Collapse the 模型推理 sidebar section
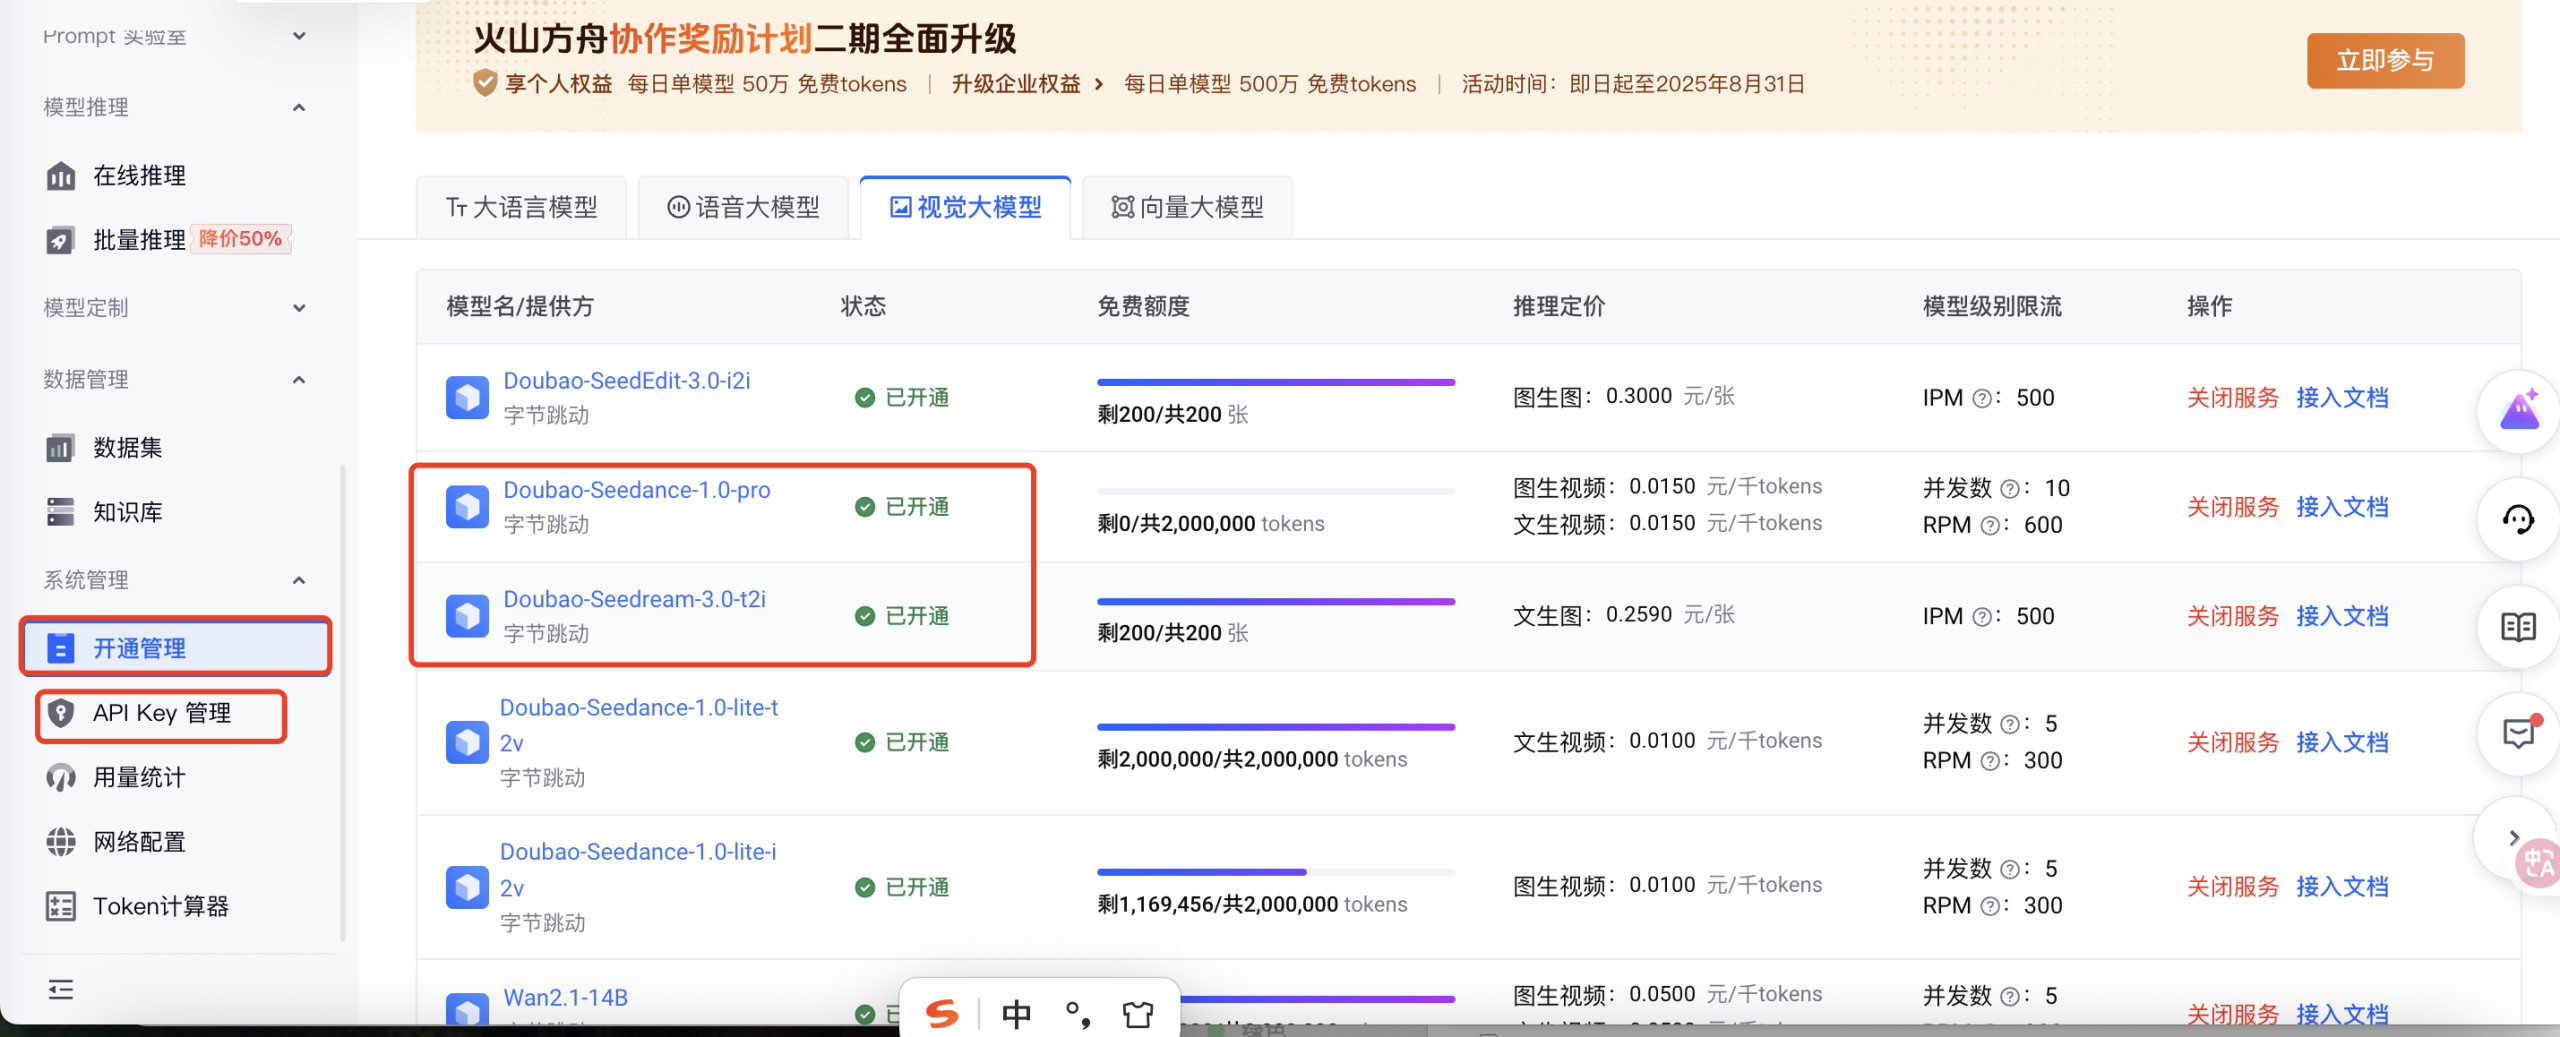Viewport: 2560px width, 1037px height. point(298,107)
